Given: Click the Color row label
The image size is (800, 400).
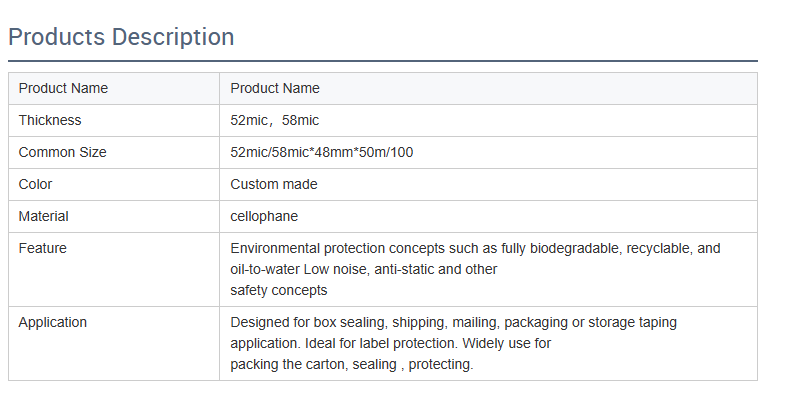Looking at the screenshot, I should pyautogui.click(x=35, y=184).
